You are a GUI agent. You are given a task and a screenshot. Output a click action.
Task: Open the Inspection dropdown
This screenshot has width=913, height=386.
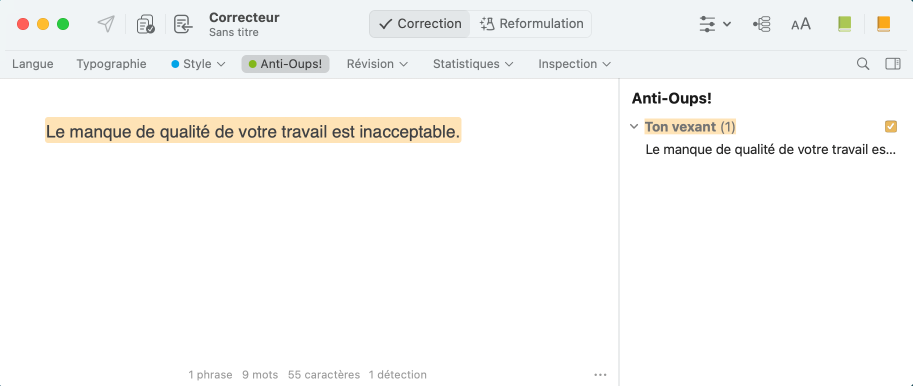click(574, 64)
